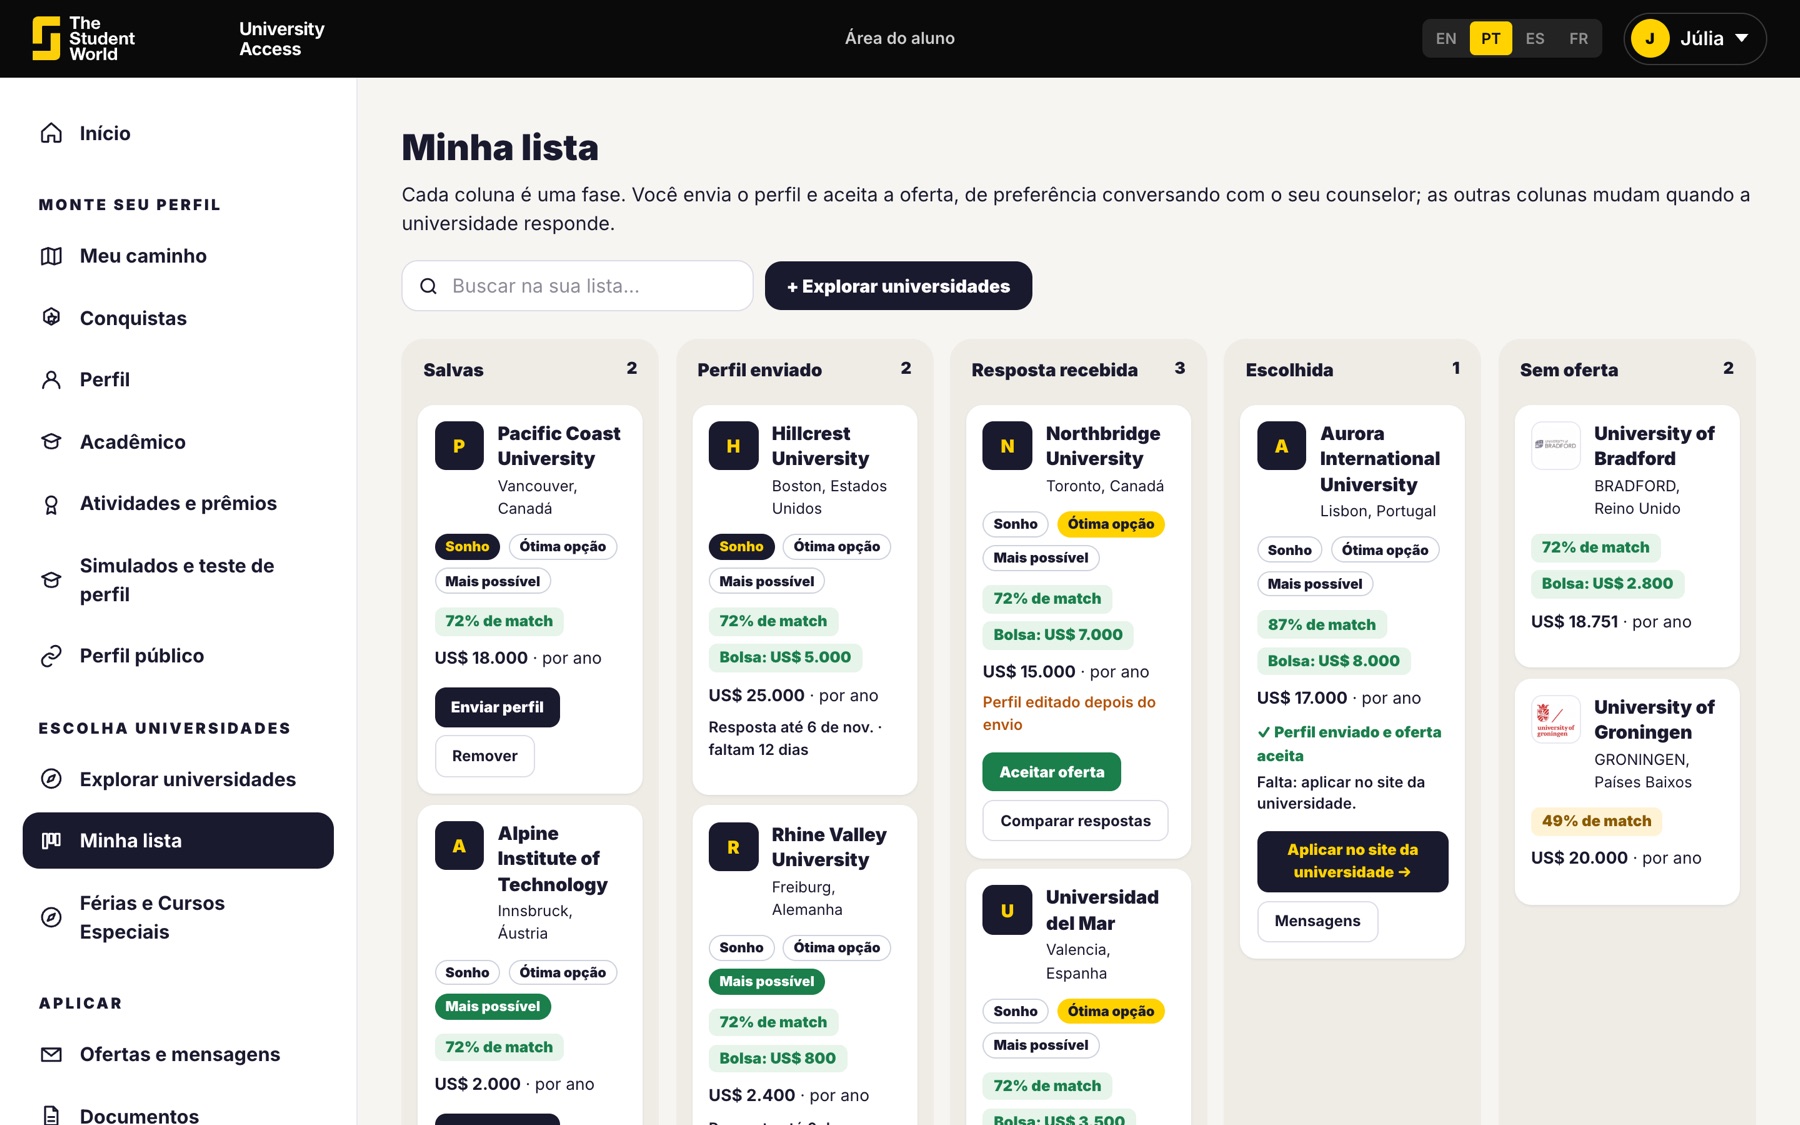The height and width of the screenshot is (1125, 1800).
Task: Click the Meu caminho map icon
Action: (x=51, y=256)
